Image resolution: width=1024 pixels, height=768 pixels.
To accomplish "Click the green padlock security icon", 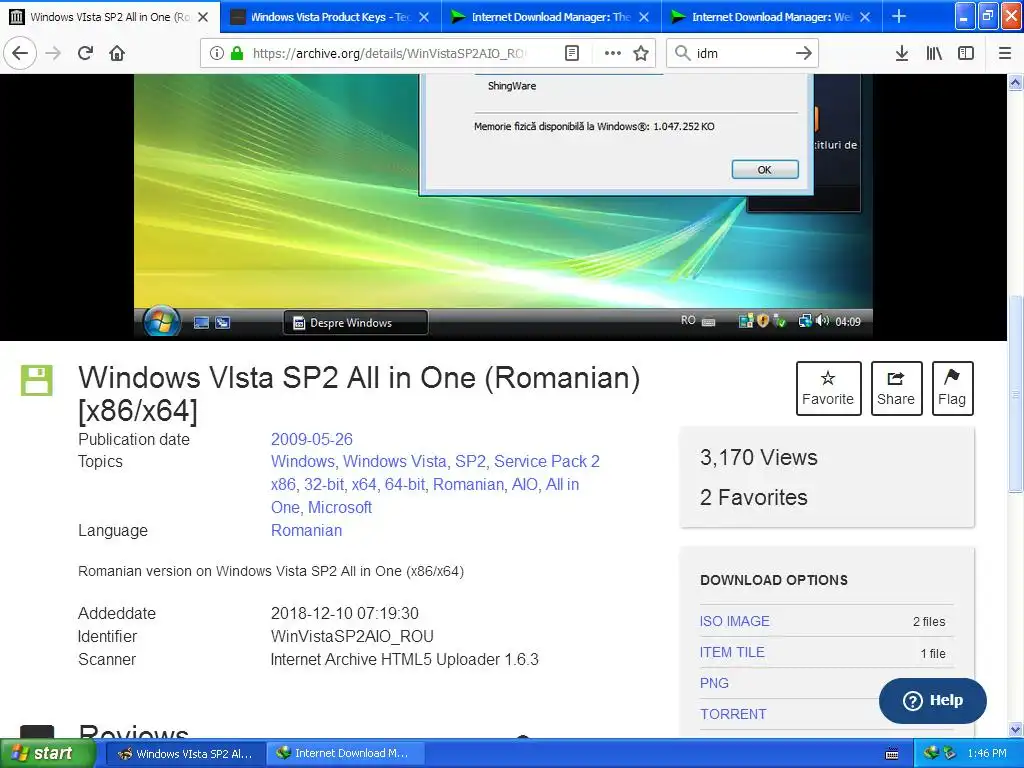I will 237,53.
